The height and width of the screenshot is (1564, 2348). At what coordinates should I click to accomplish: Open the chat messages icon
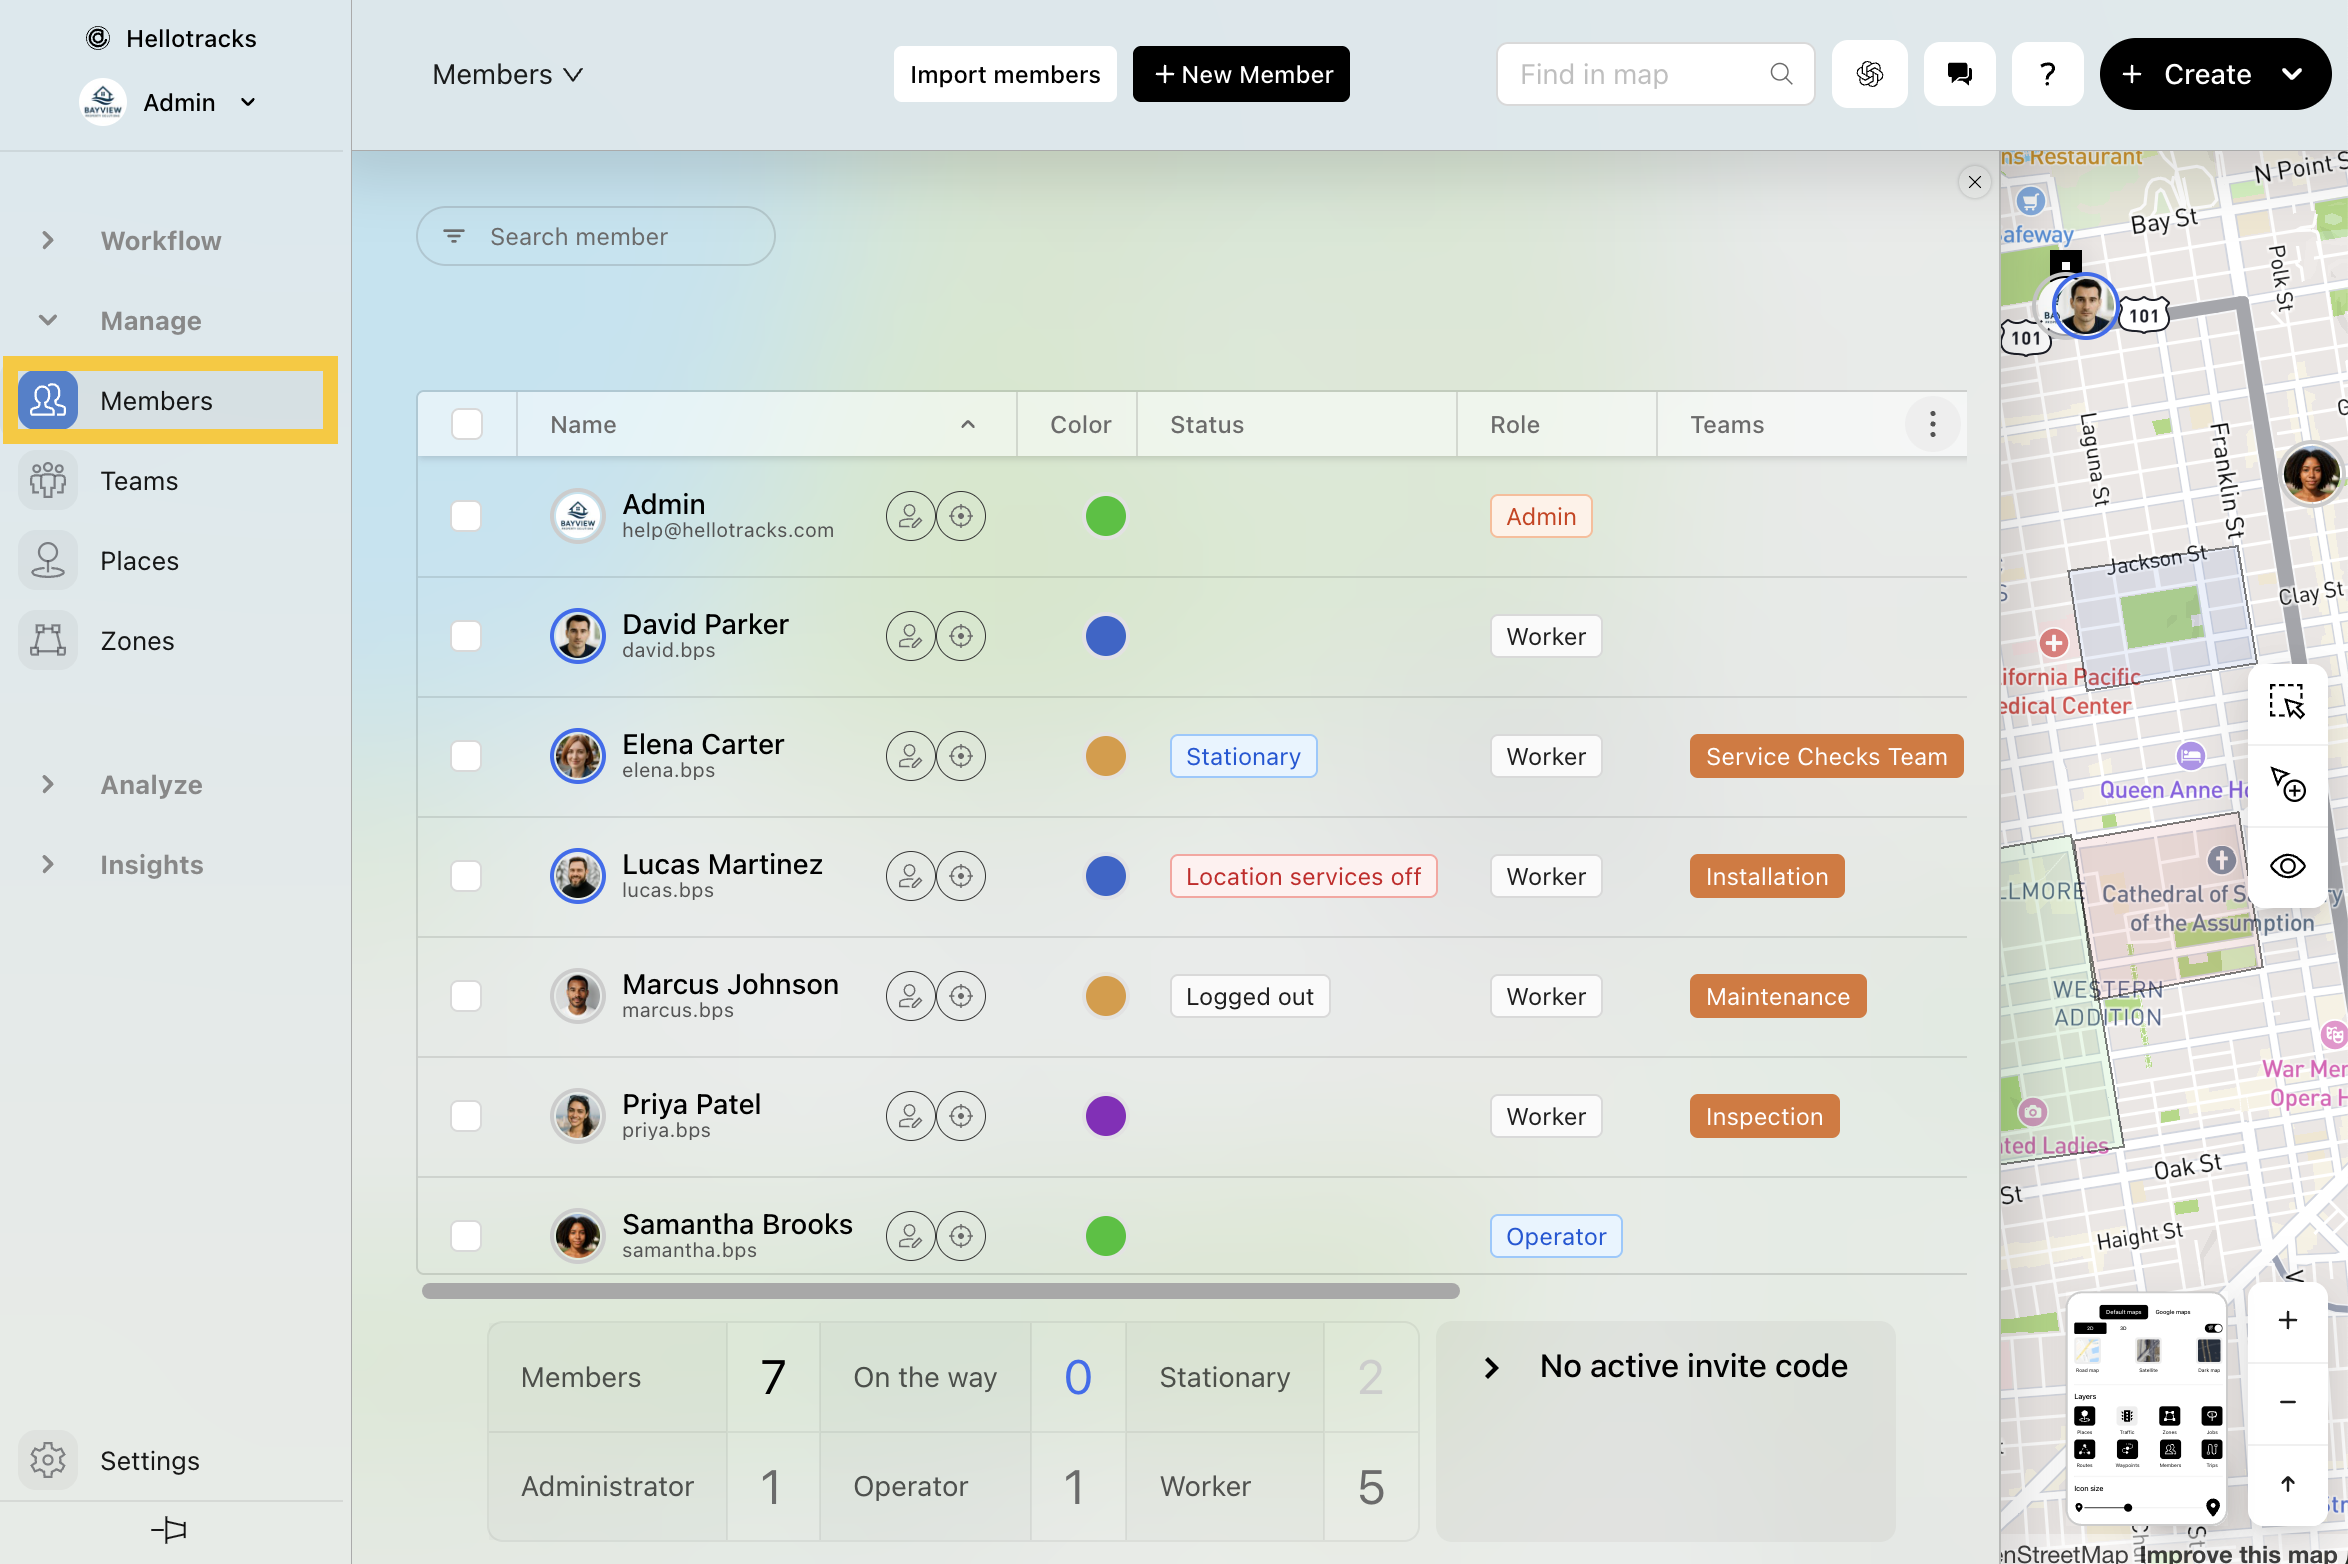tap(1959, 74)
